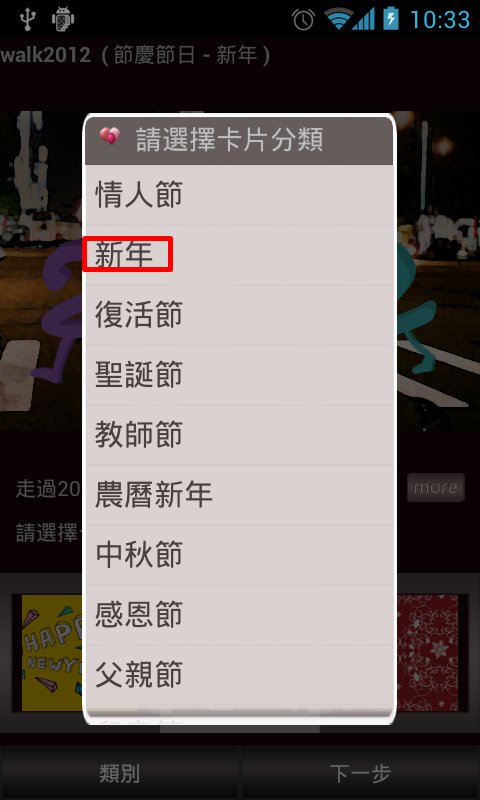Select the 聖誕節 option
The width and height of the screenshot is (480, 800).
tap(239, 374)
